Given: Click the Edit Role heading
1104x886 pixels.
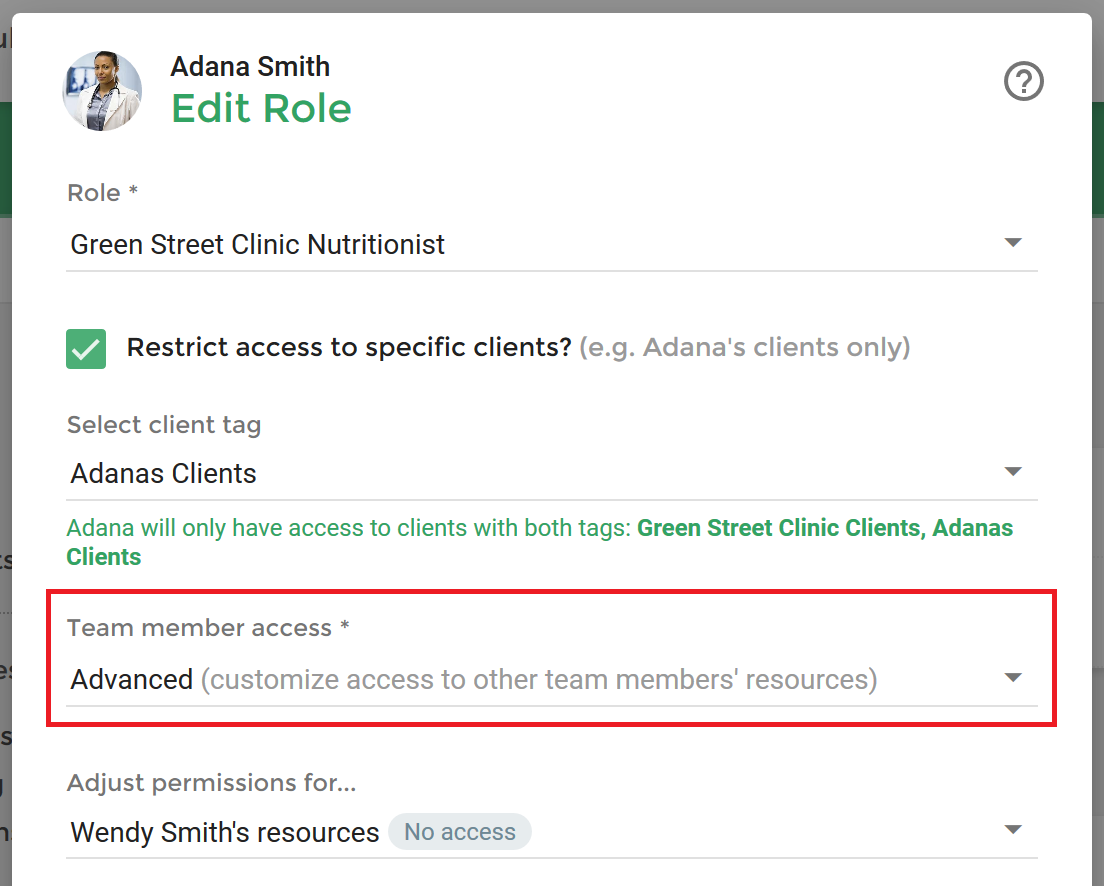Looking at the screenshot, I should point(261,108).
